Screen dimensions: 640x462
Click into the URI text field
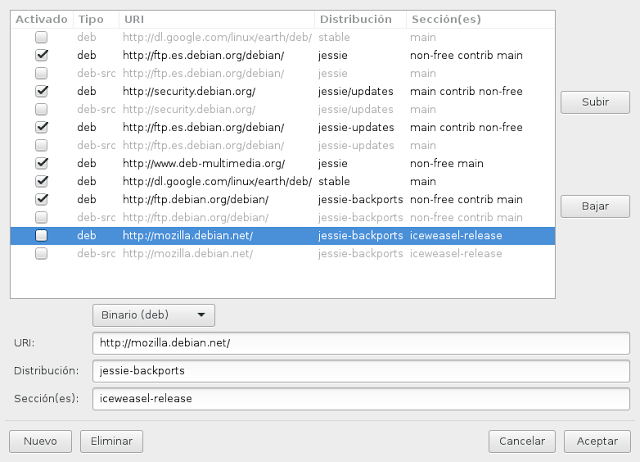click(x=360, y=343)
